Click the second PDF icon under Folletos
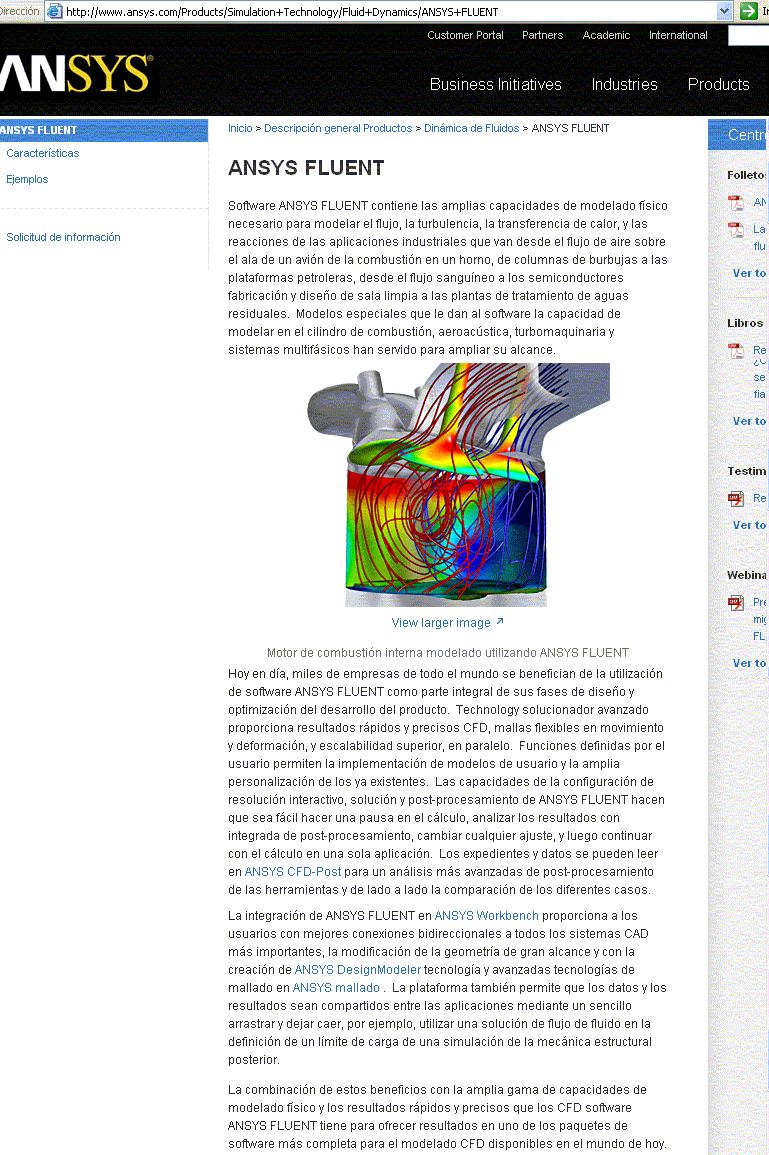Image resolution: width=769 pixels, height=1155 pixels. coord(736,230)
